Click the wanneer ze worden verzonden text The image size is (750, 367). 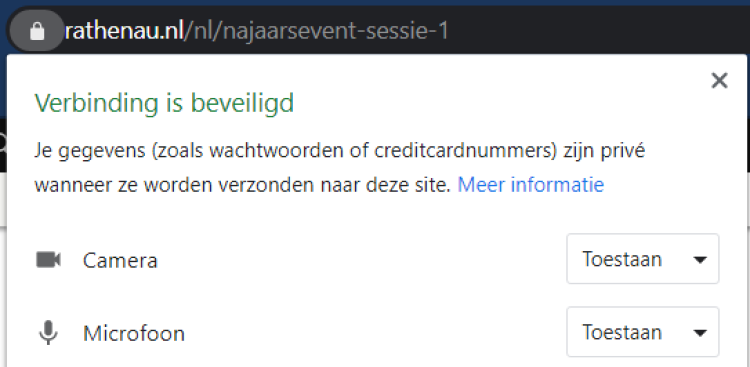(x=243, y=185)
